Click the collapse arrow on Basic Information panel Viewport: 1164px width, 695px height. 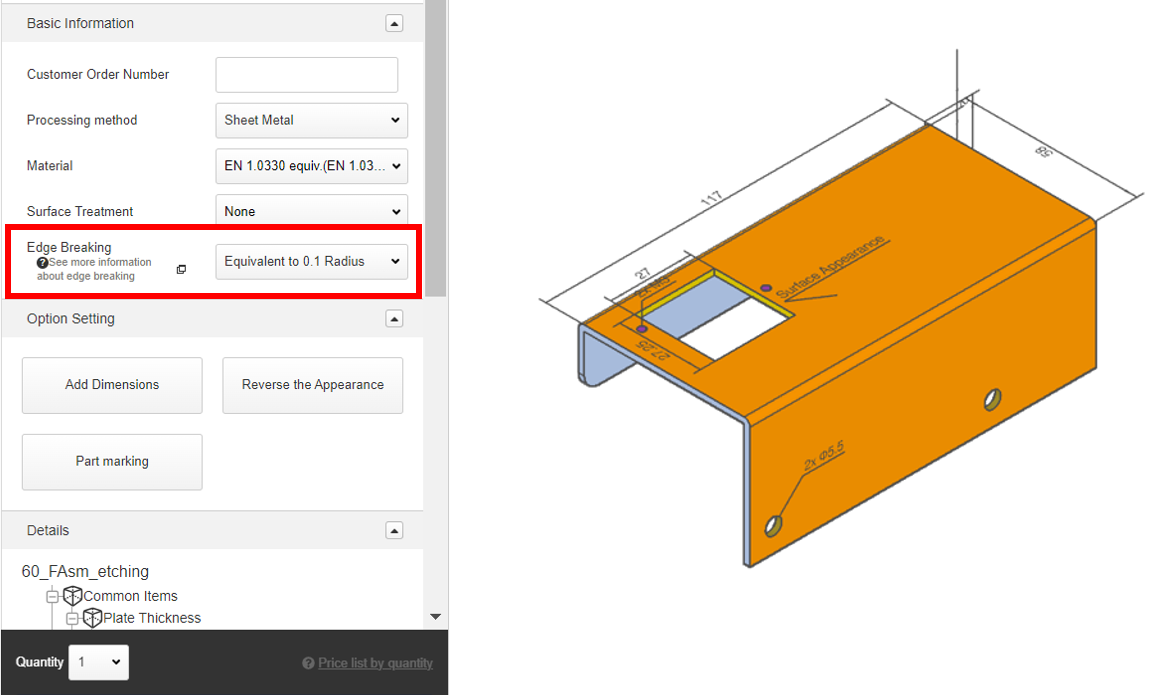[x=394, y=22]
